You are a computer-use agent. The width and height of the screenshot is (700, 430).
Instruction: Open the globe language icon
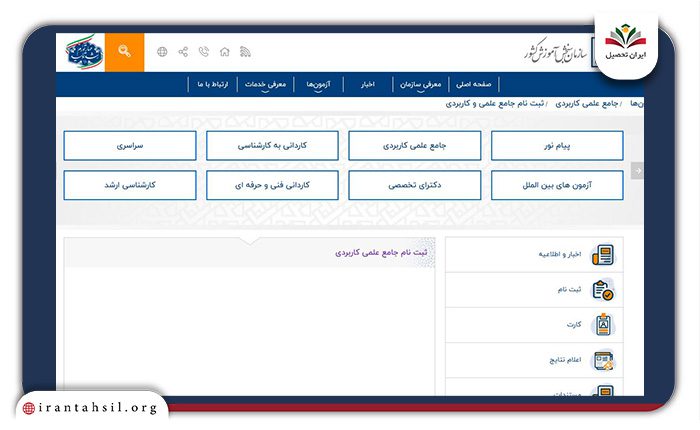[162, 52]
